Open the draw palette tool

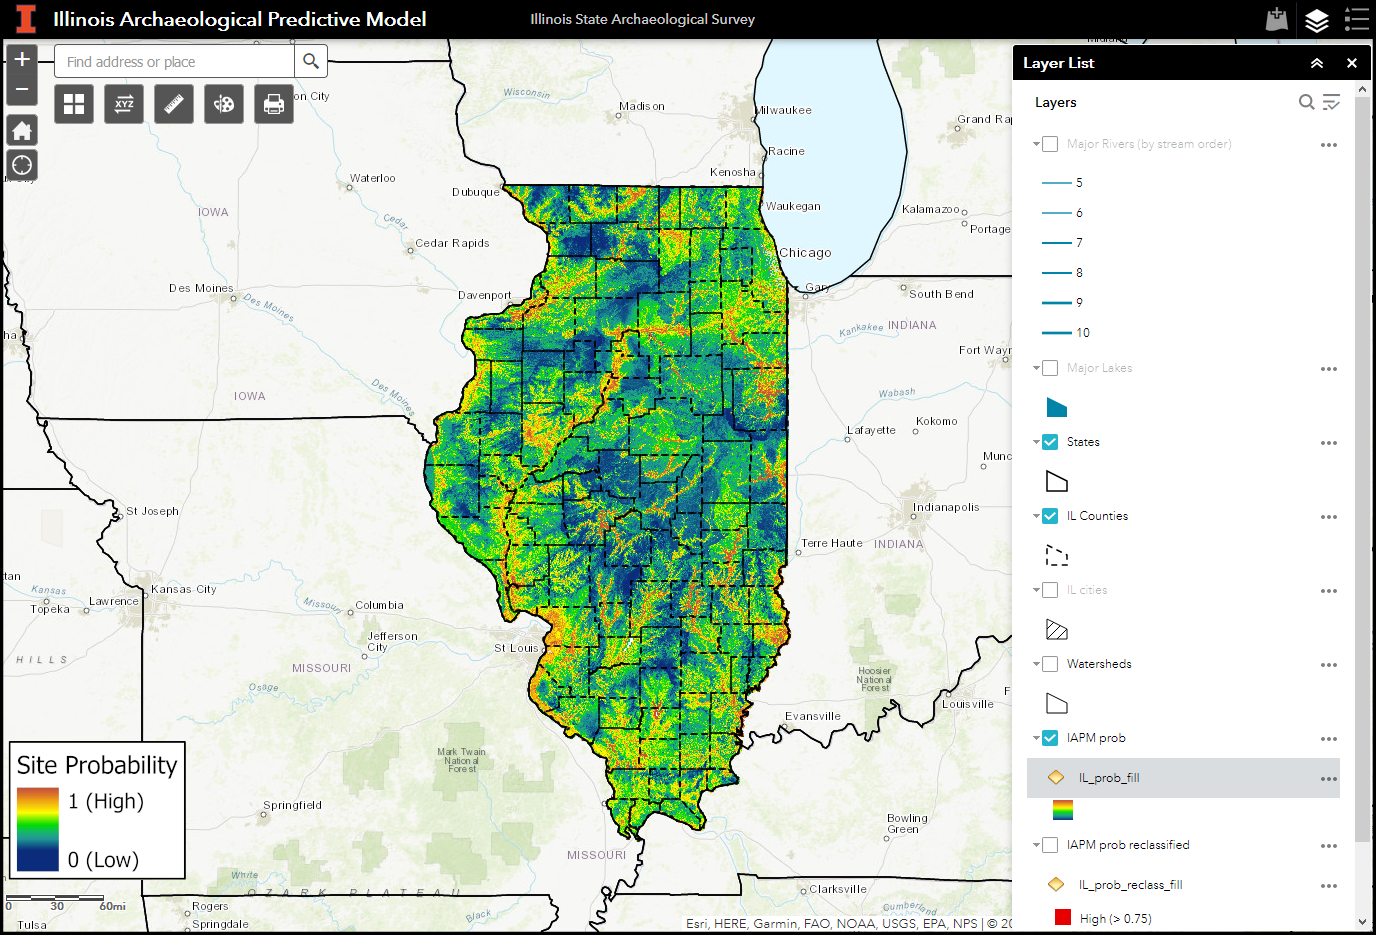coord(224,104)
